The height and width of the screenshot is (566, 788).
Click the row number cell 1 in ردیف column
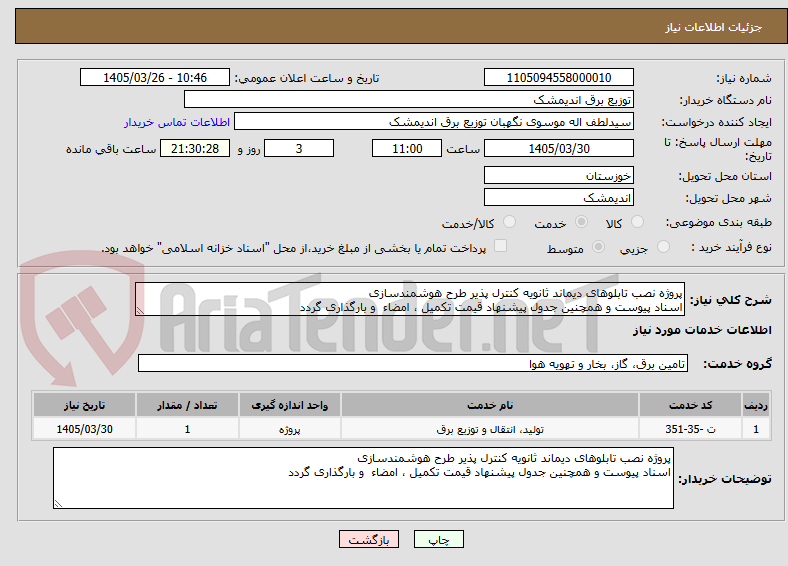click(756, 429)
